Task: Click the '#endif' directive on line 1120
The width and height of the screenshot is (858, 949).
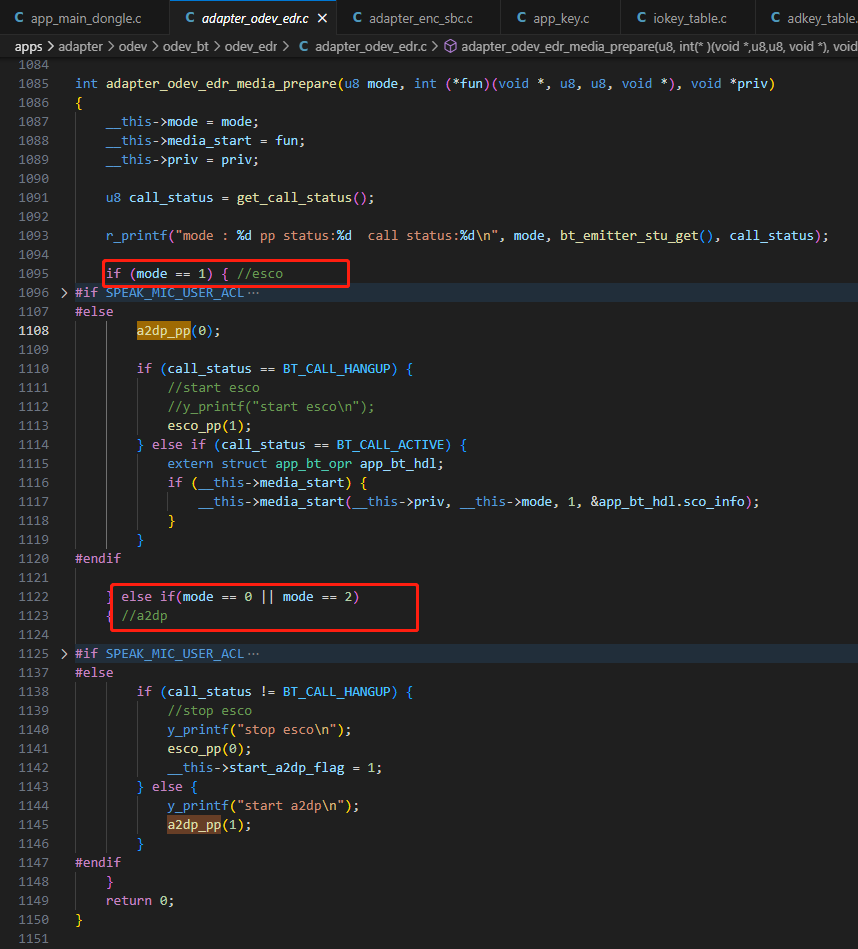Action: coord(98,559)
